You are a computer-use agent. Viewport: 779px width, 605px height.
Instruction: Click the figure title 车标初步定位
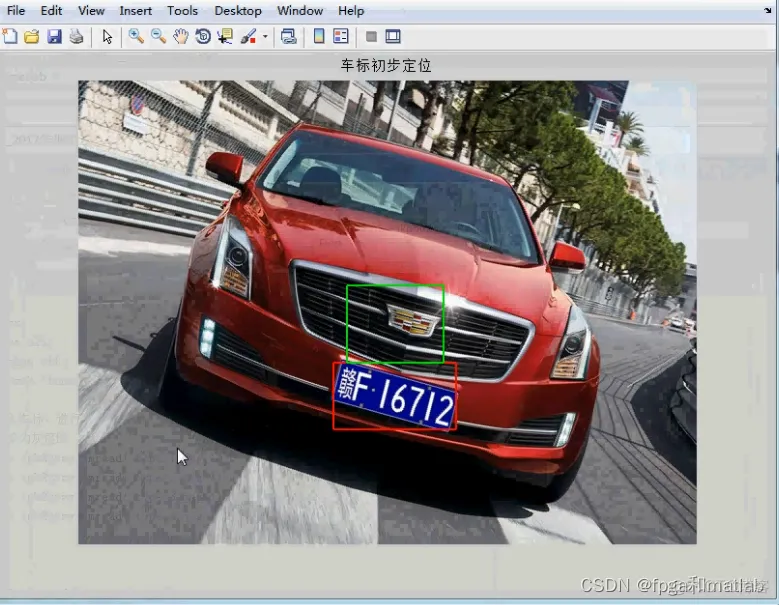[386, 65]
